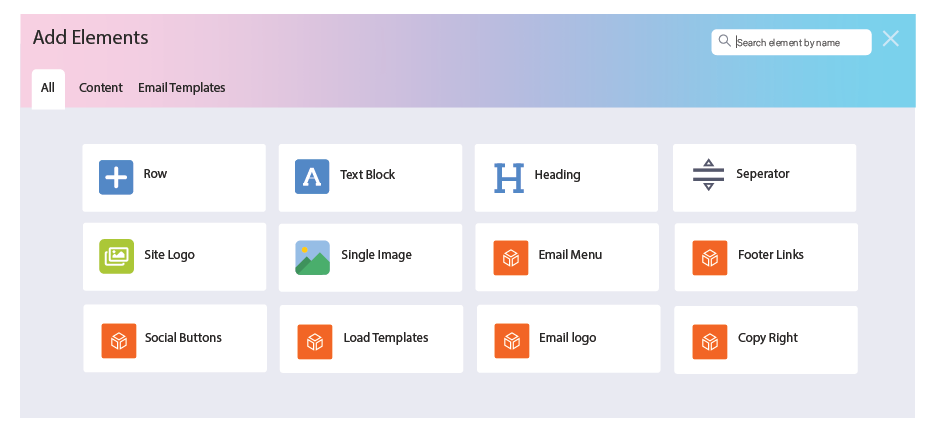This screenshot has height=434, width=934.
Task: Switch to the Email Templates tab
Action: click(x=182, y=88)
